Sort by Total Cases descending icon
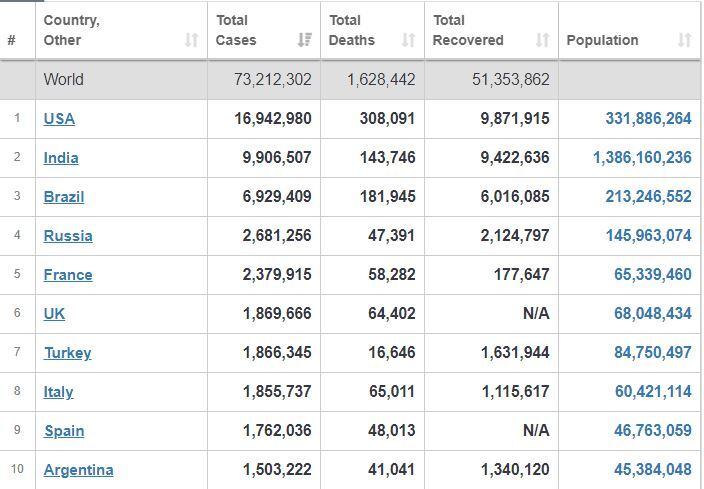The width and height of the screenshot is (704, 489). (305, 40)
